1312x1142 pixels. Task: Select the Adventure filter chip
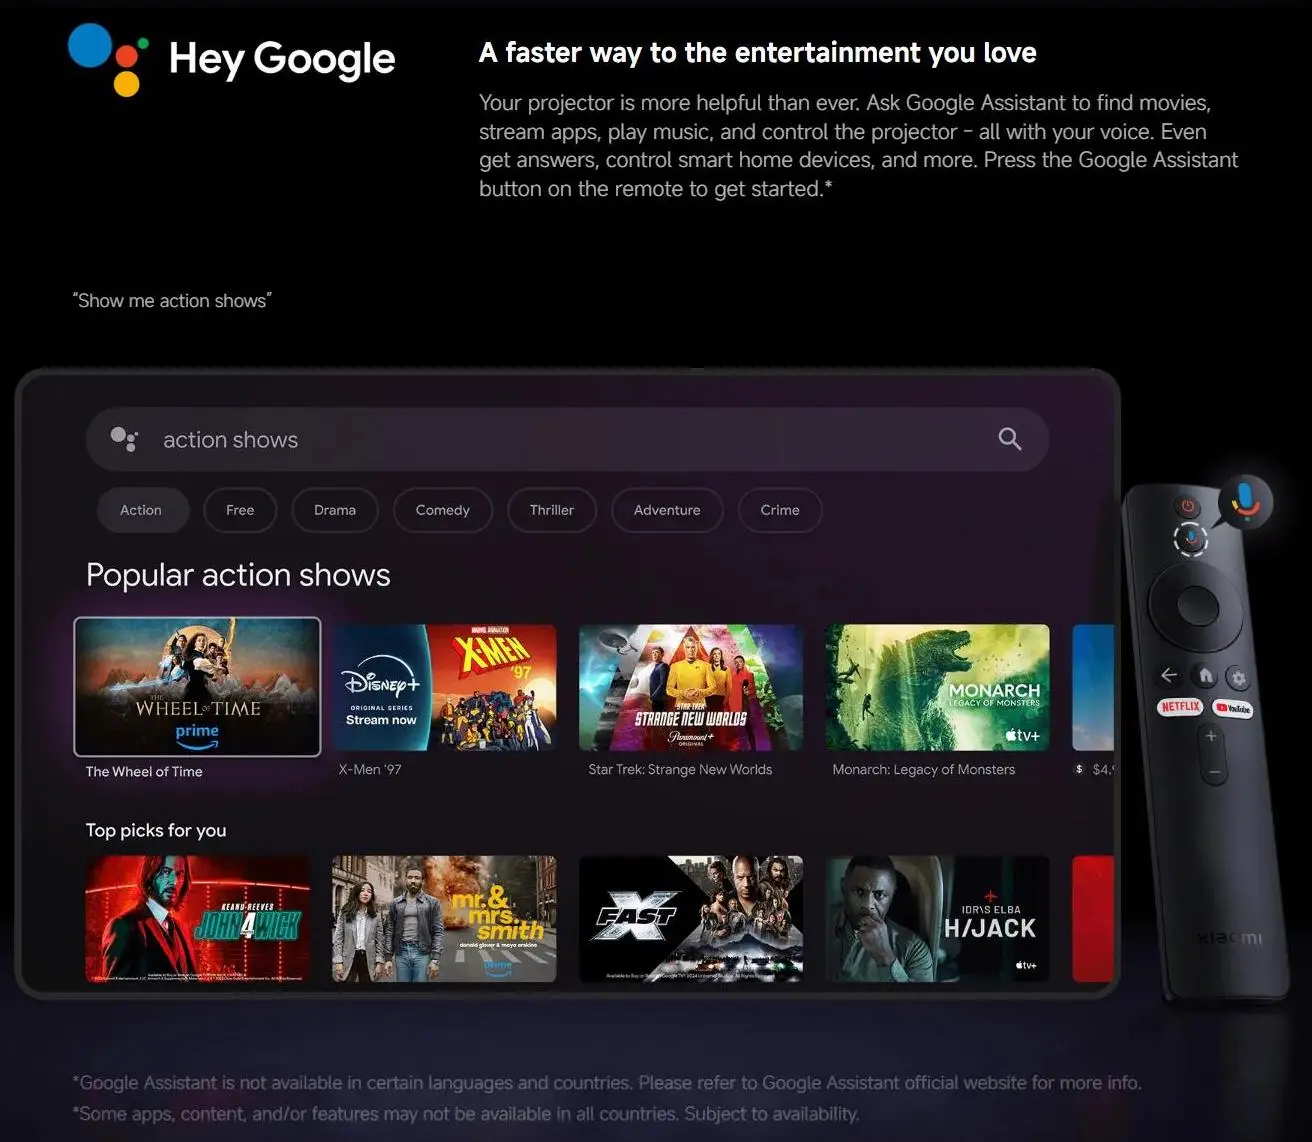pos(667,510)
